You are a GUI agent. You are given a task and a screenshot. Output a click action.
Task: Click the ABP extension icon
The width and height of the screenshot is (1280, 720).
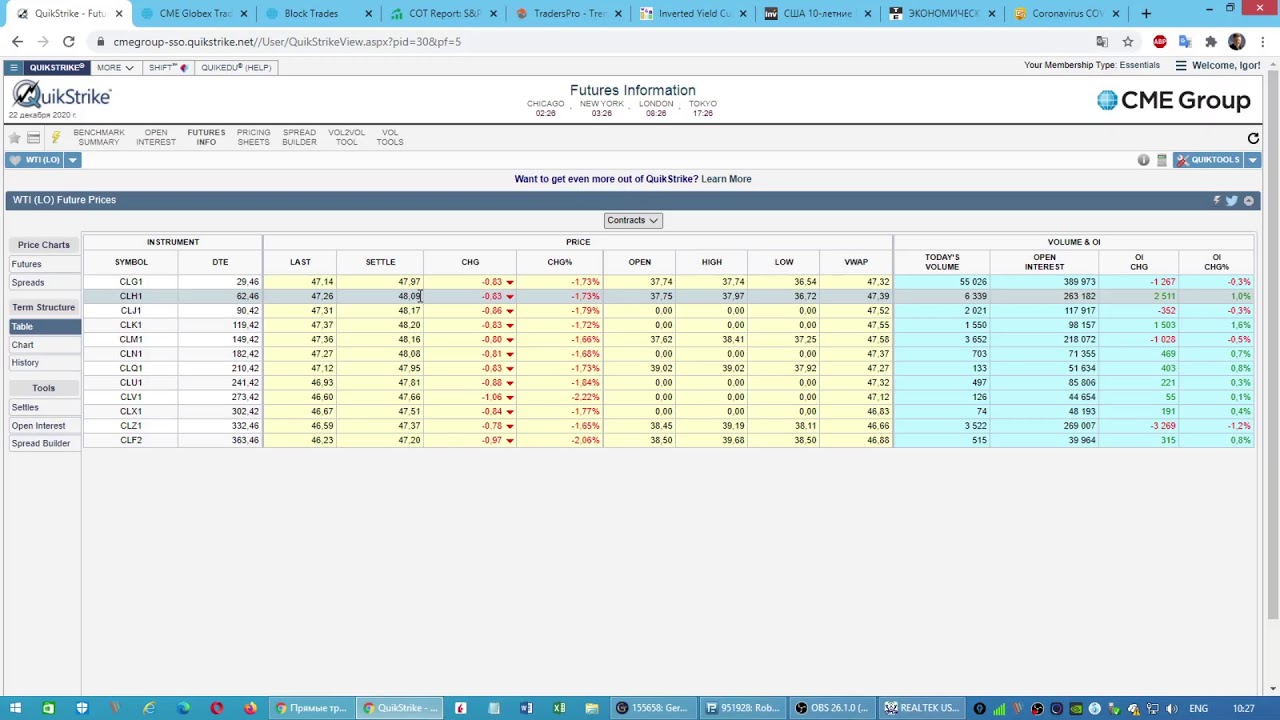(1159, 42)
